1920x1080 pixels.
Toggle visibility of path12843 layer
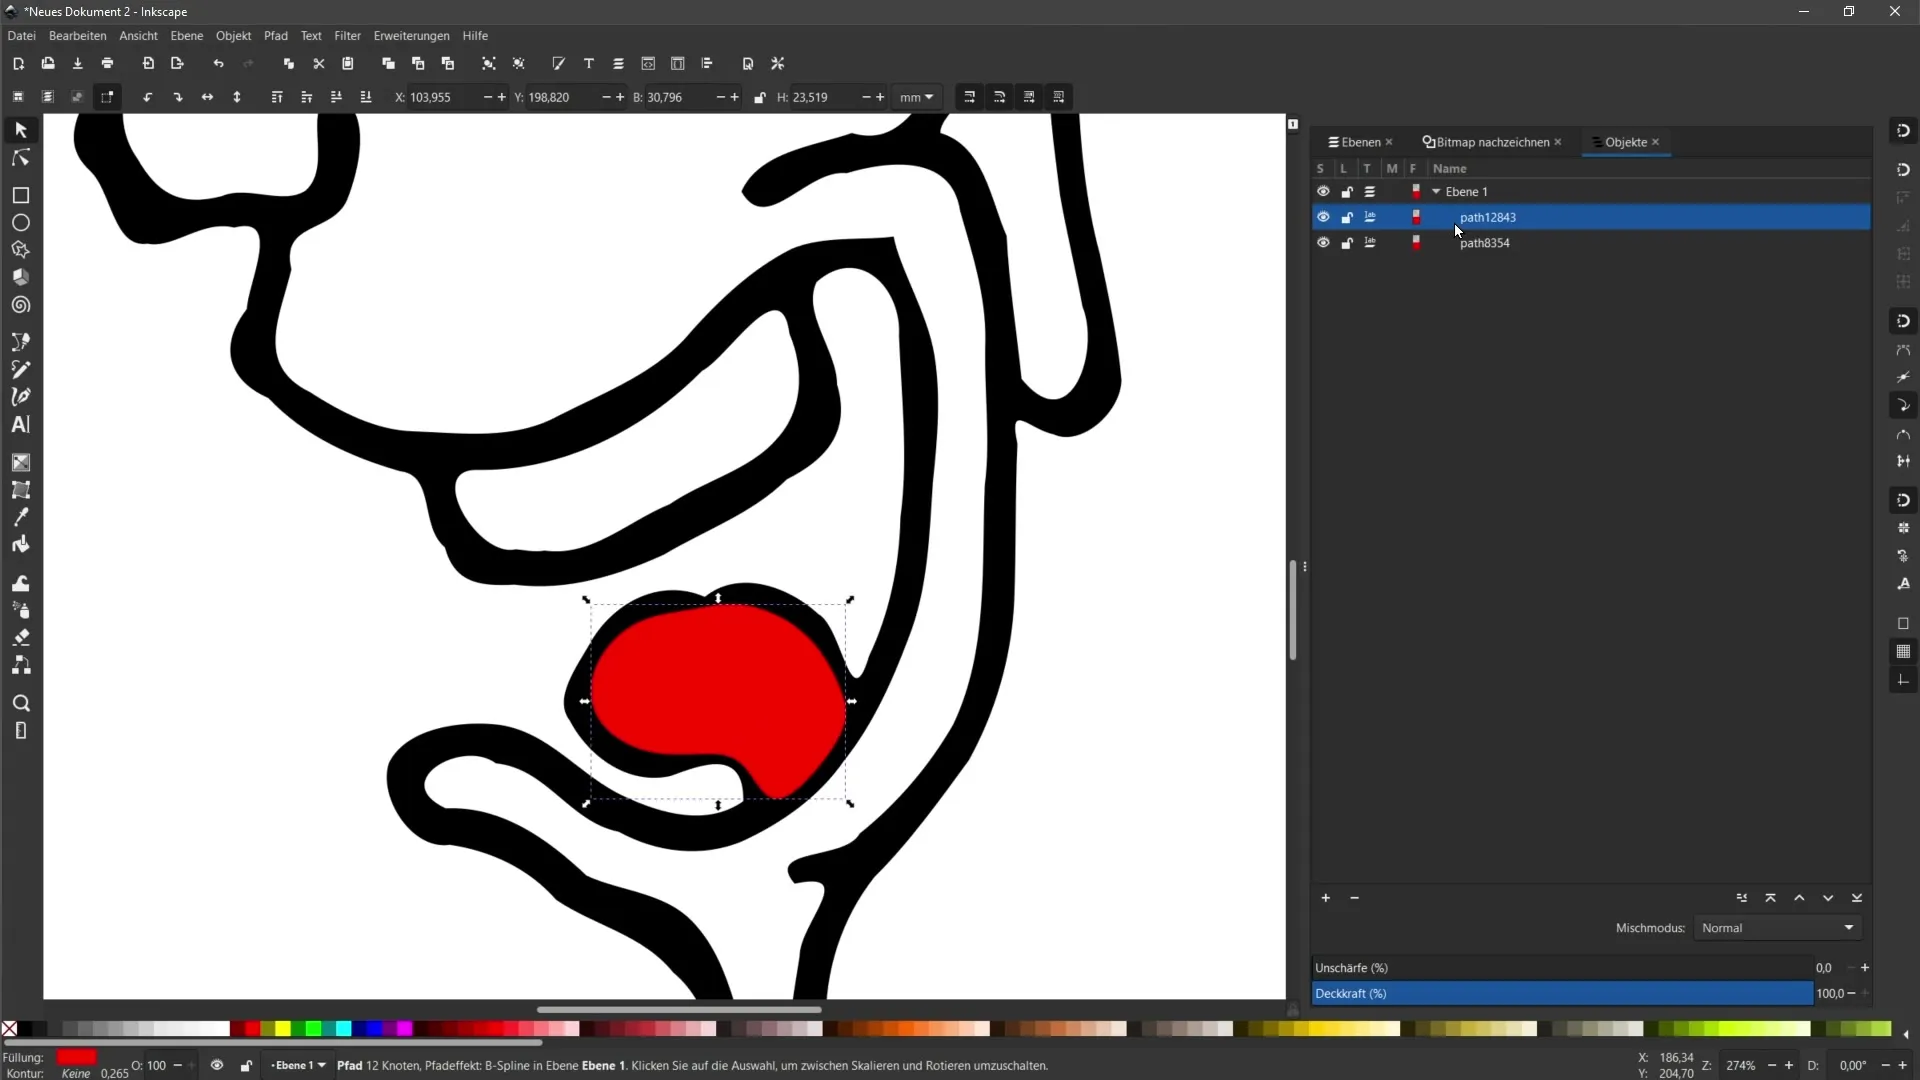[1323, 218]
